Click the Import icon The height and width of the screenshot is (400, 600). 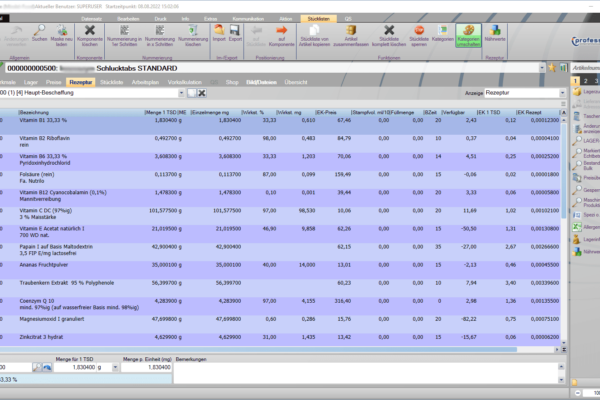219,30
